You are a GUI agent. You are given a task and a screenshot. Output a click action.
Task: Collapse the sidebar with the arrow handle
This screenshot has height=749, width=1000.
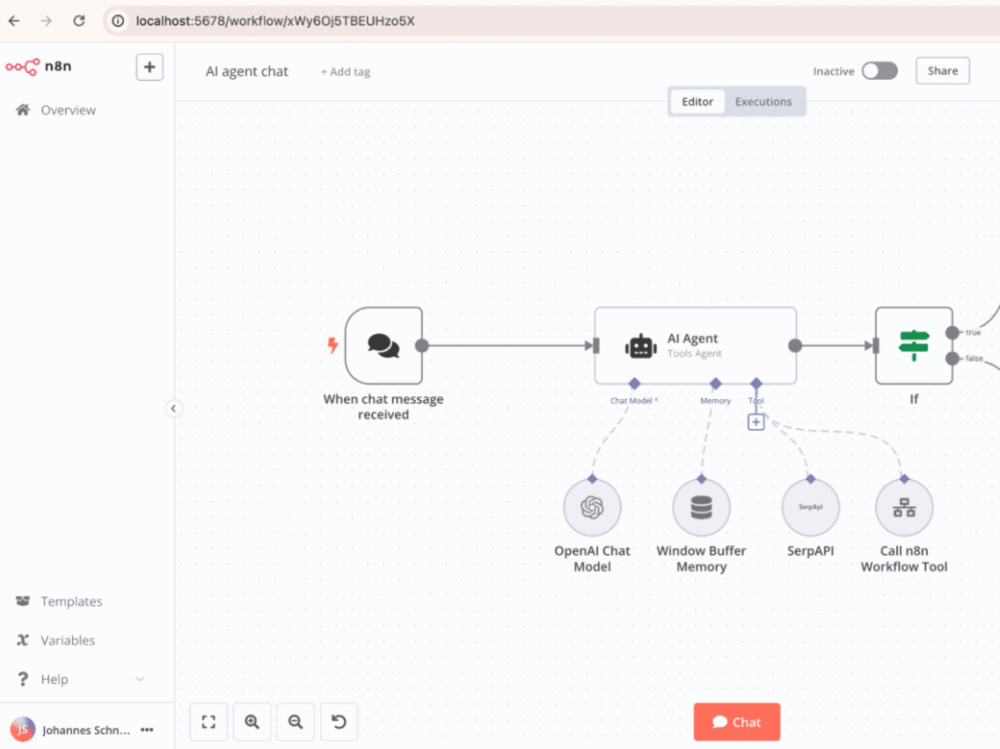tap(173, 408)
